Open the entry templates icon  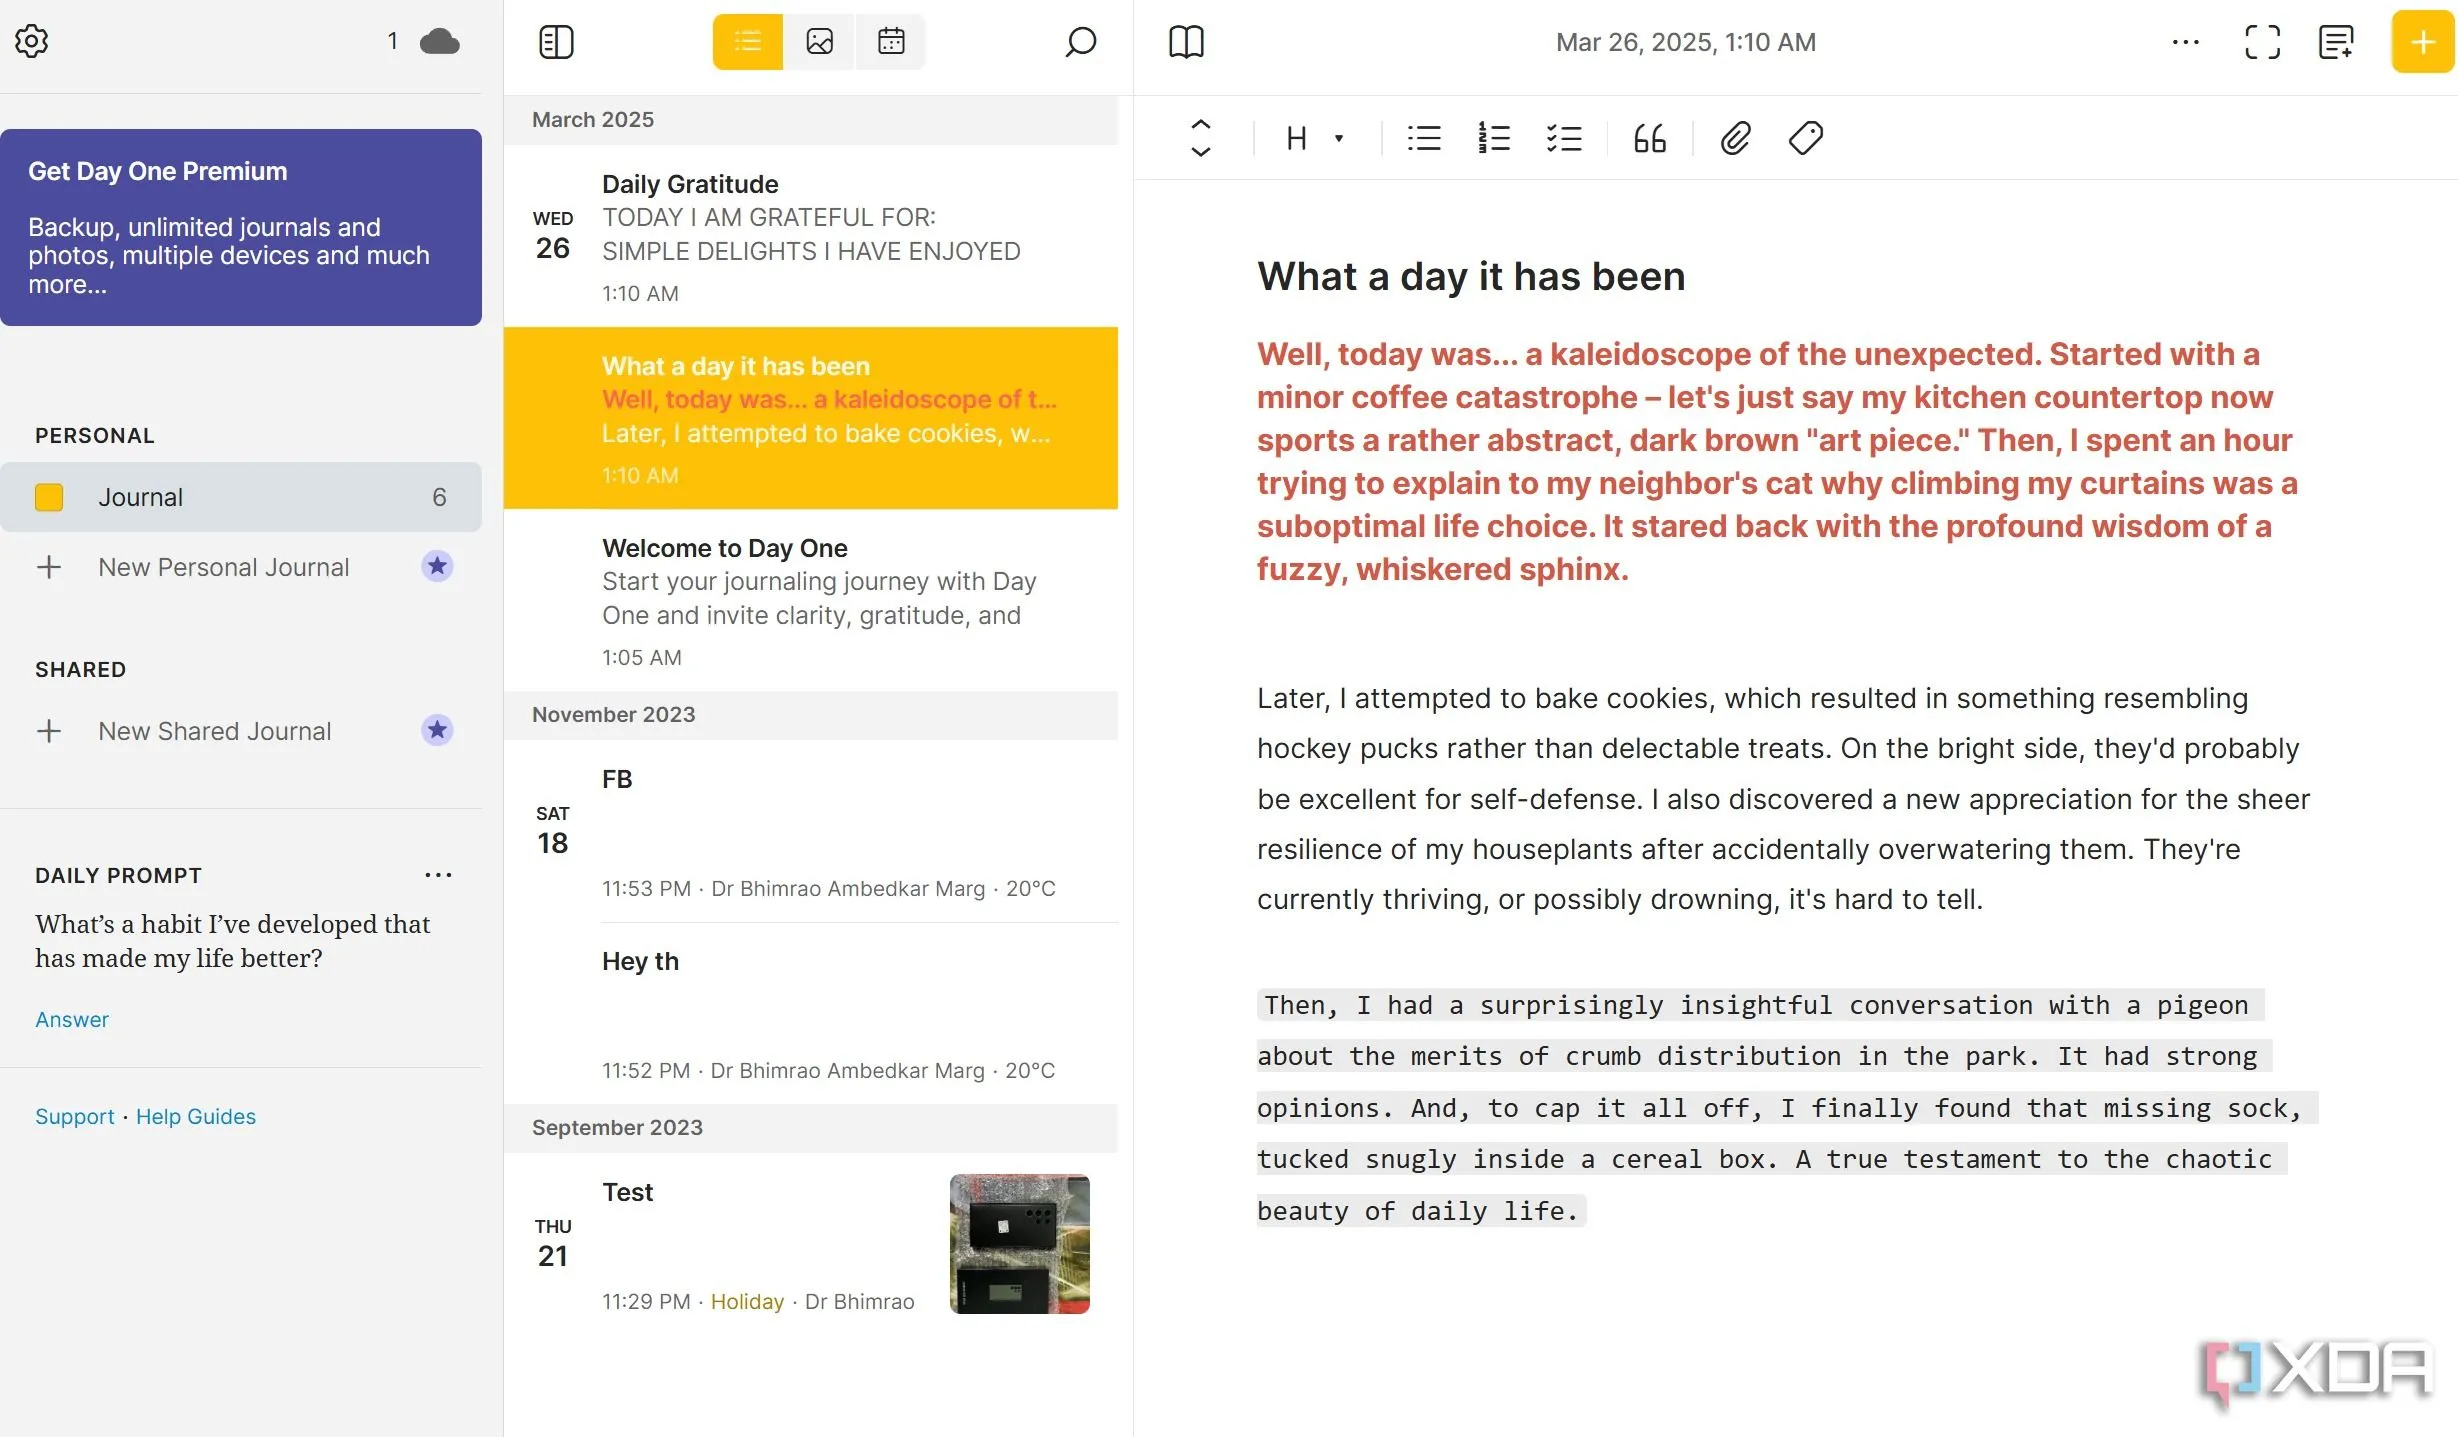(2336, 42)
